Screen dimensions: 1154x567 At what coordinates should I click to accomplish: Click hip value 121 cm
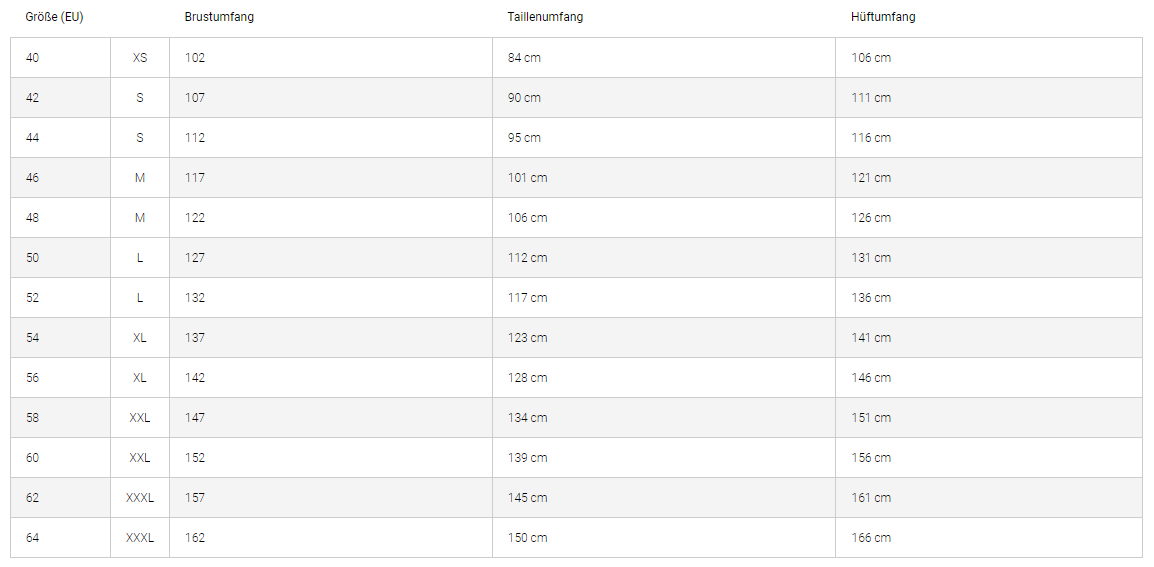871,177
